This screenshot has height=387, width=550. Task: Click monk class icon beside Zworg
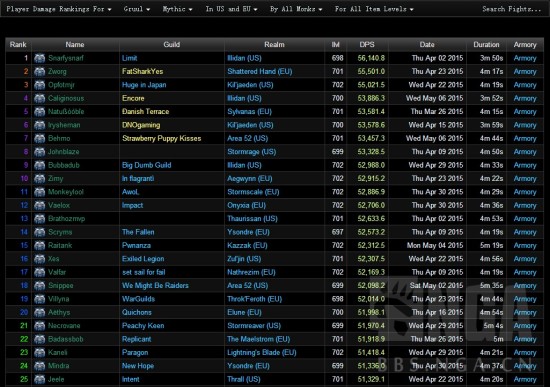point(40,72)
